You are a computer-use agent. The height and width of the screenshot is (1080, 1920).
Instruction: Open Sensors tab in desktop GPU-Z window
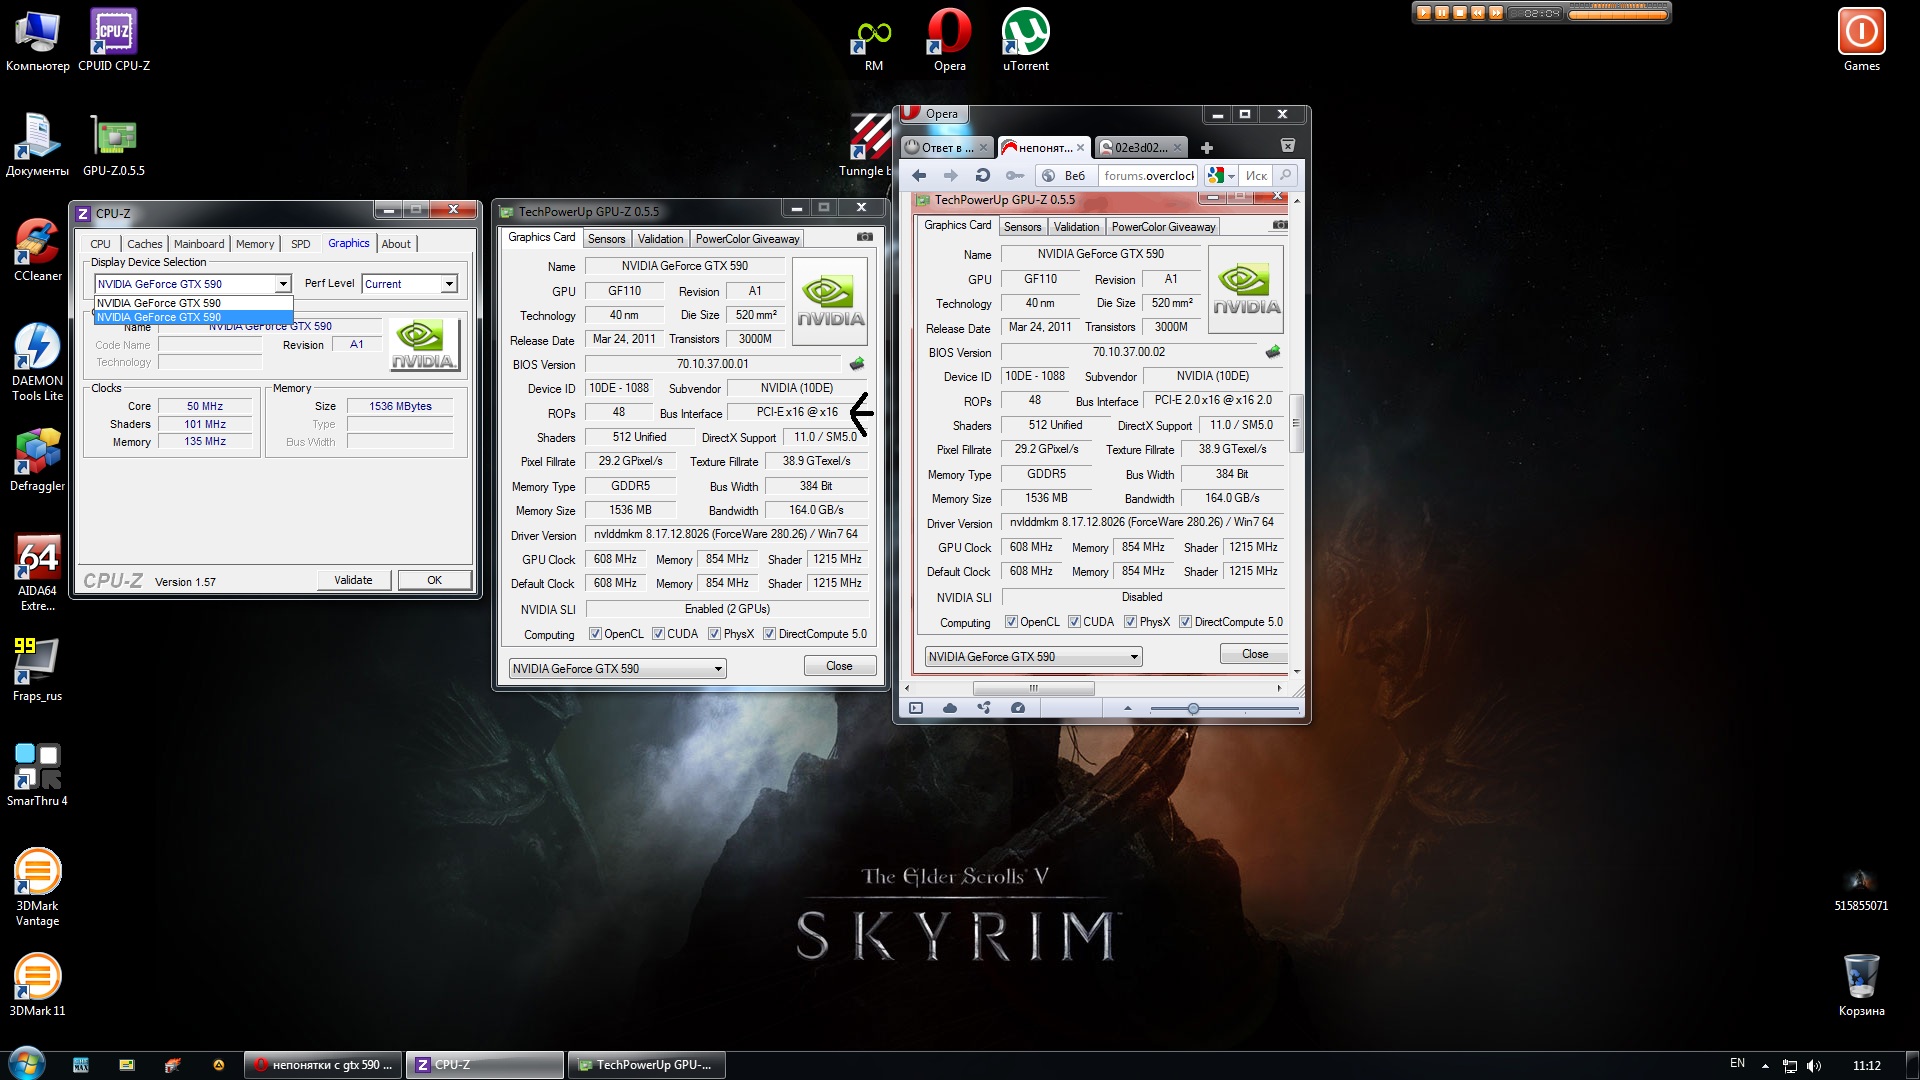coord(606,239)
